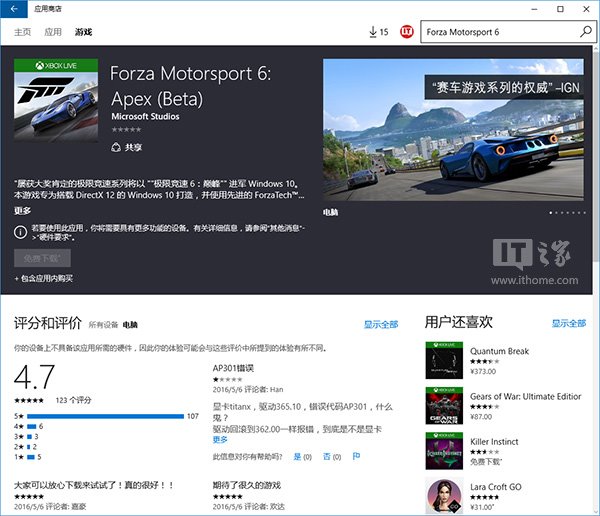Viewport: 600px width, 516px height.
Task: Maximize the 应用商店 window
Action: 560,9
